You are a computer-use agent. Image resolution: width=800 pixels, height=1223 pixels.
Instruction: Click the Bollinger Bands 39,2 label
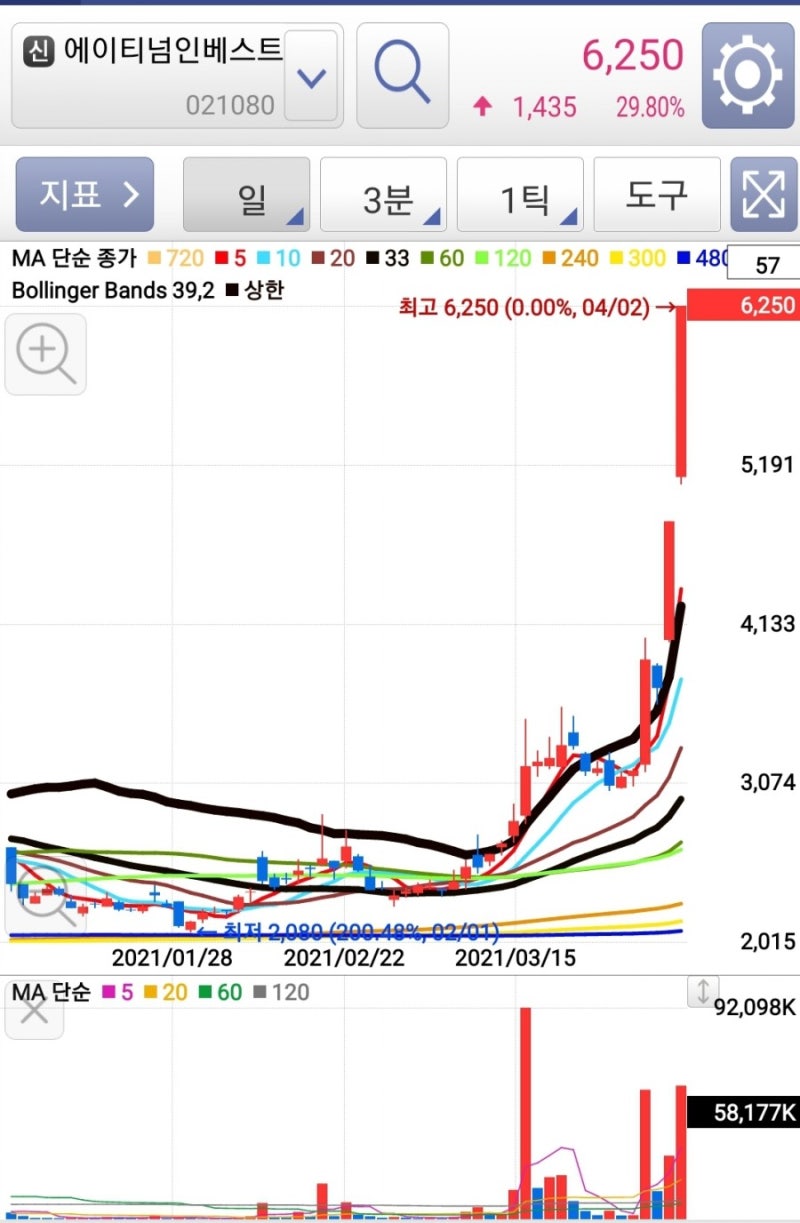pos(112,290)
